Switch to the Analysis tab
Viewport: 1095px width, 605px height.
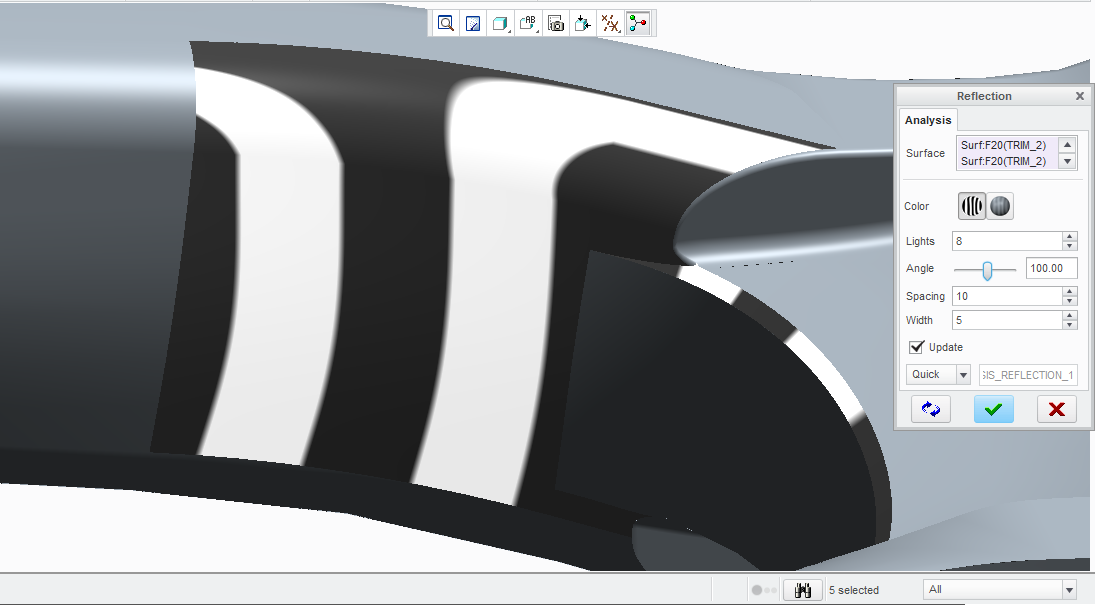[x=927, y=120]
